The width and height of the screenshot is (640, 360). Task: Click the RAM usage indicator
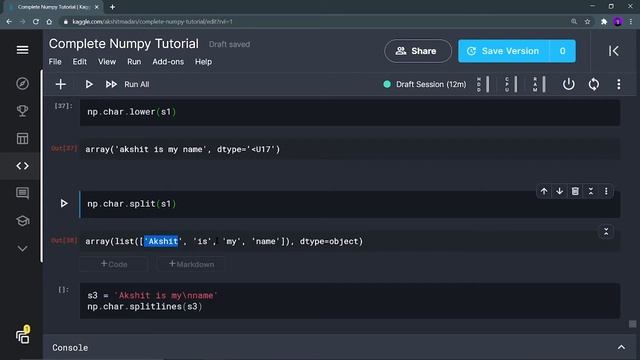click(539, 84)
